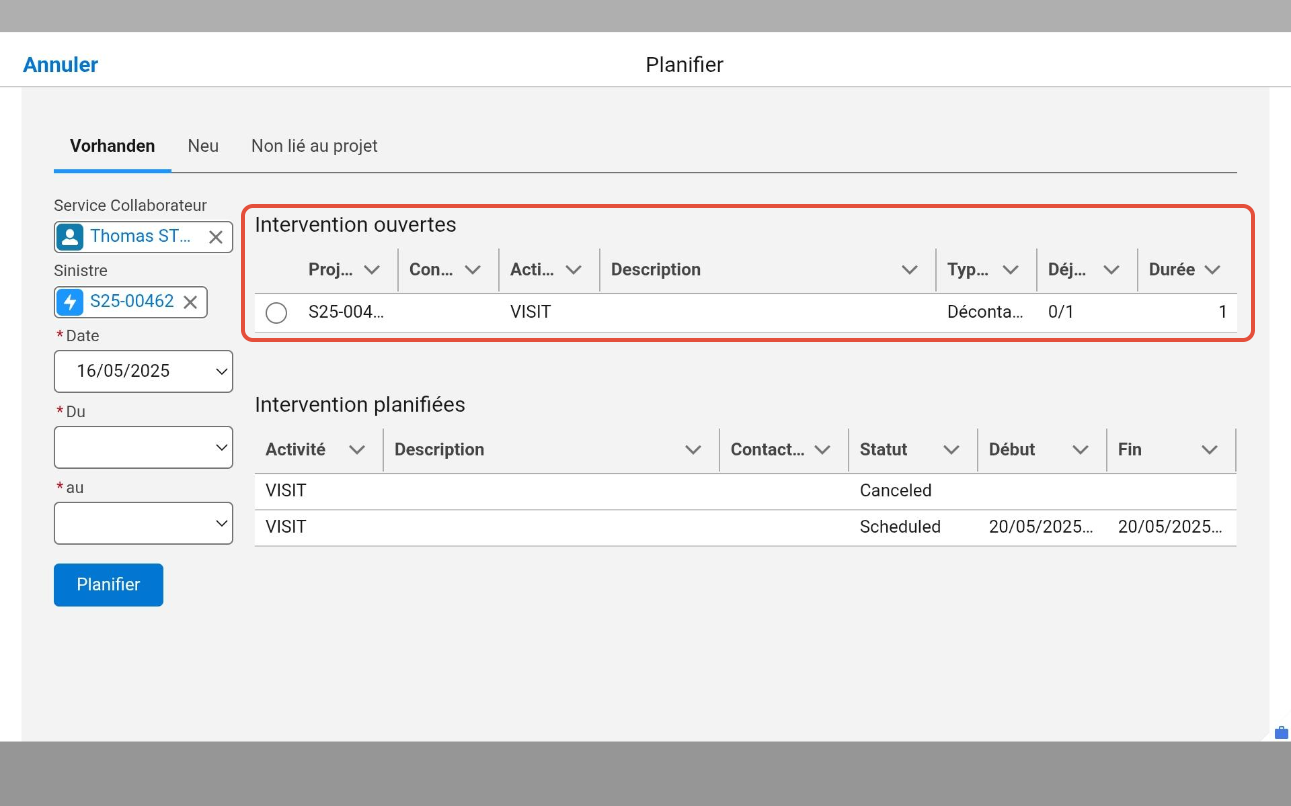Expand the Con... column menu chevron

click(473, 270)
